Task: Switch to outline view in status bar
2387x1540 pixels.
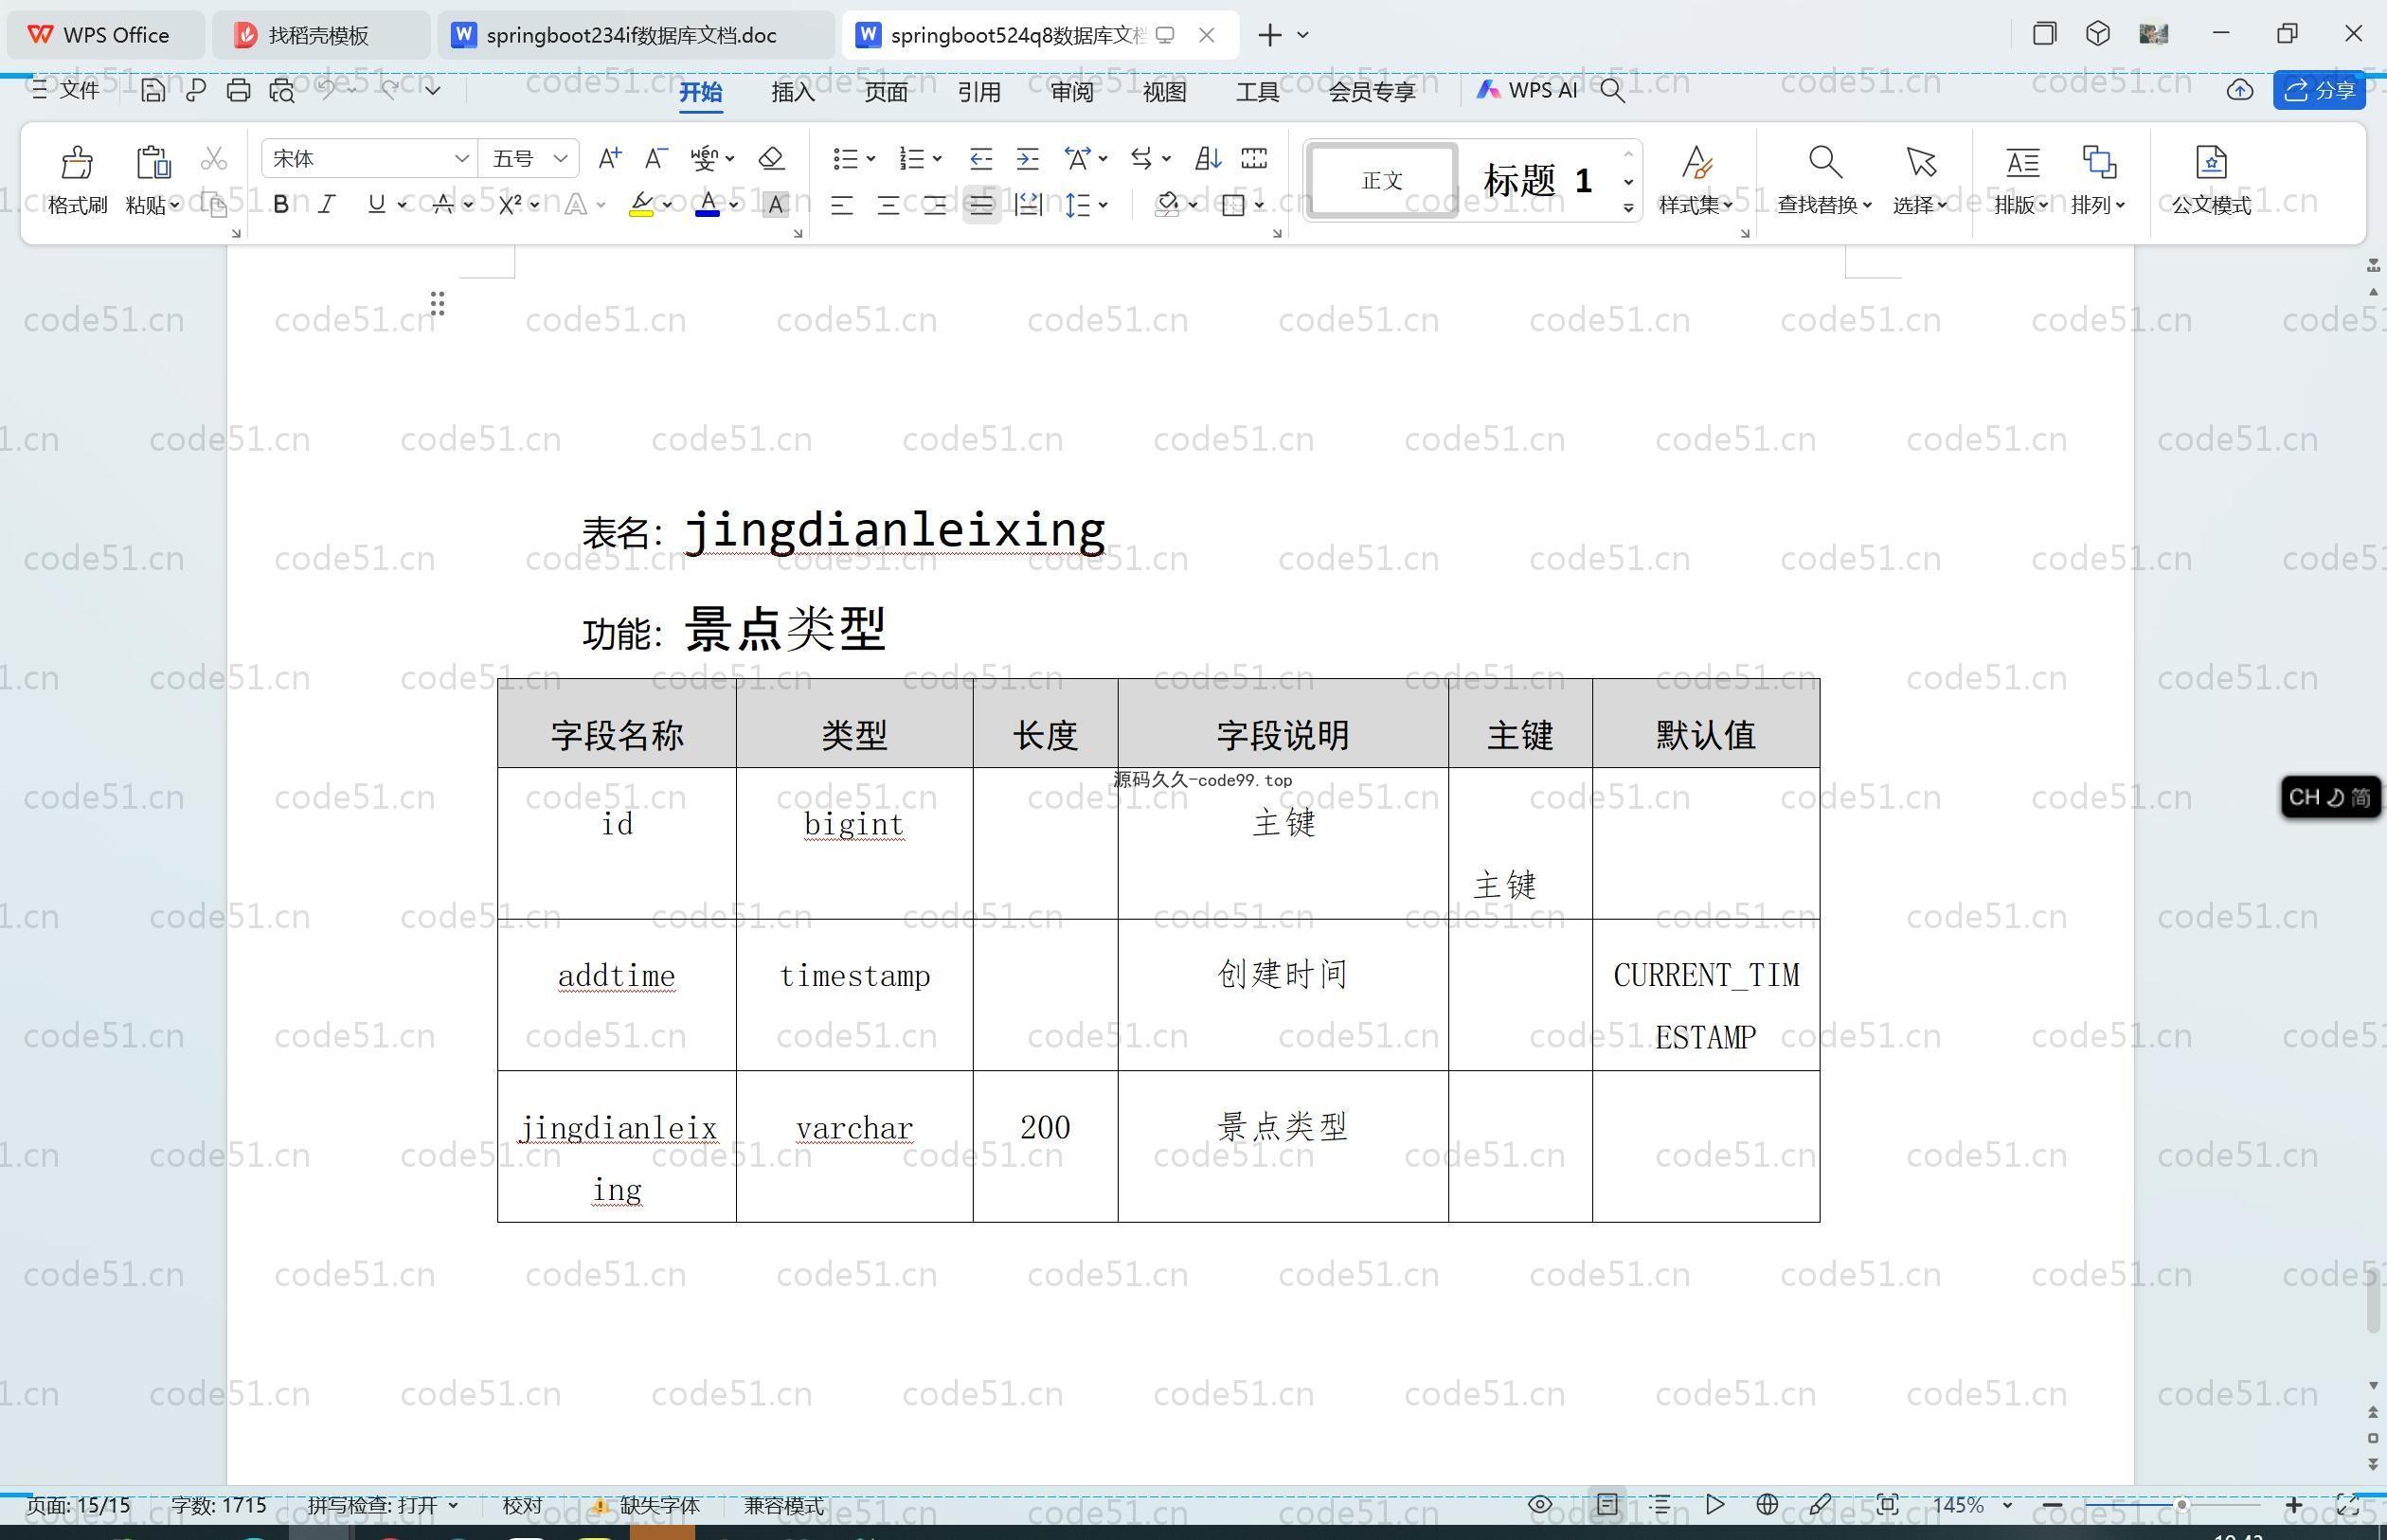Action: coord(1660,1504)
